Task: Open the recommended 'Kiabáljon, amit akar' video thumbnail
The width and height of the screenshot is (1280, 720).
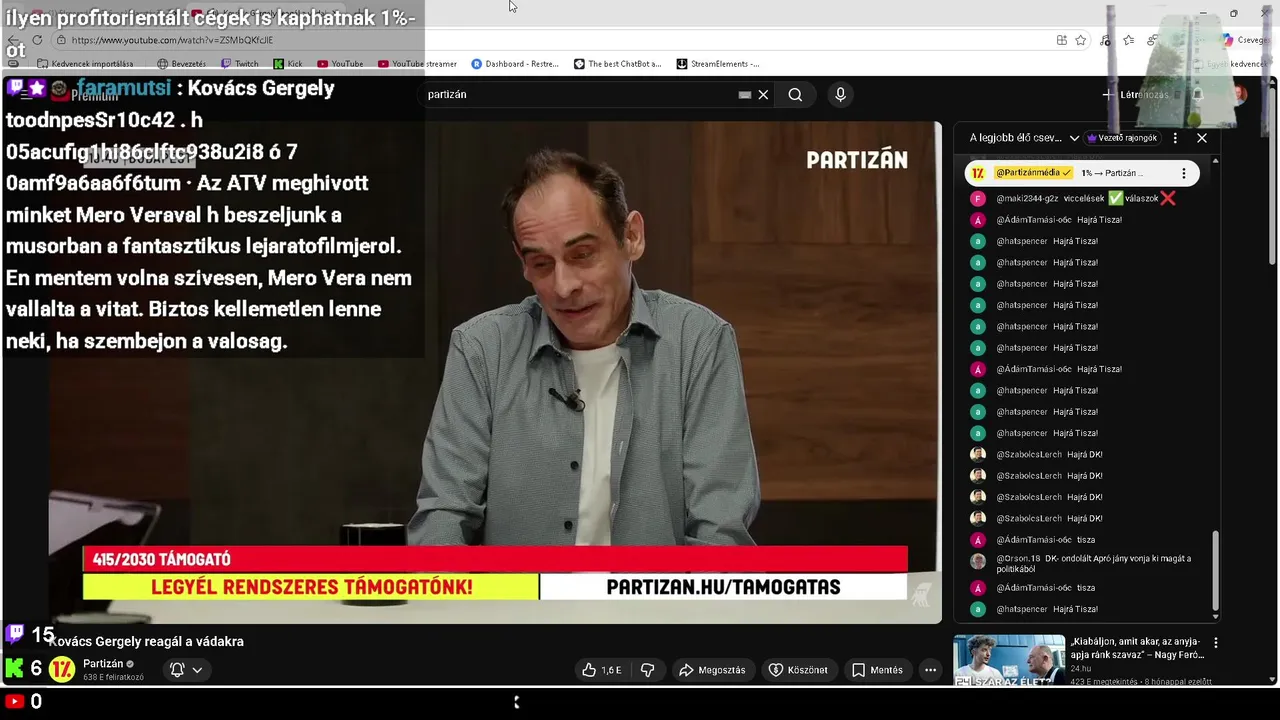Action: (1009, 659)
